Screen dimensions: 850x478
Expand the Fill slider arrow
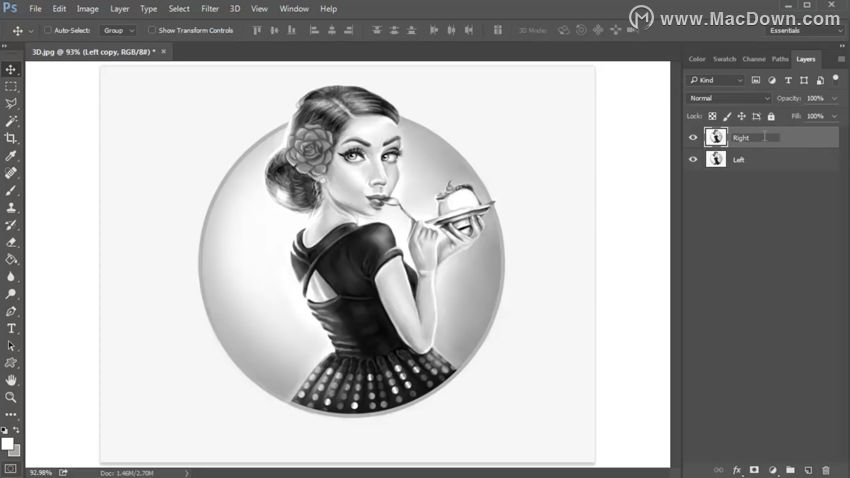834,116
